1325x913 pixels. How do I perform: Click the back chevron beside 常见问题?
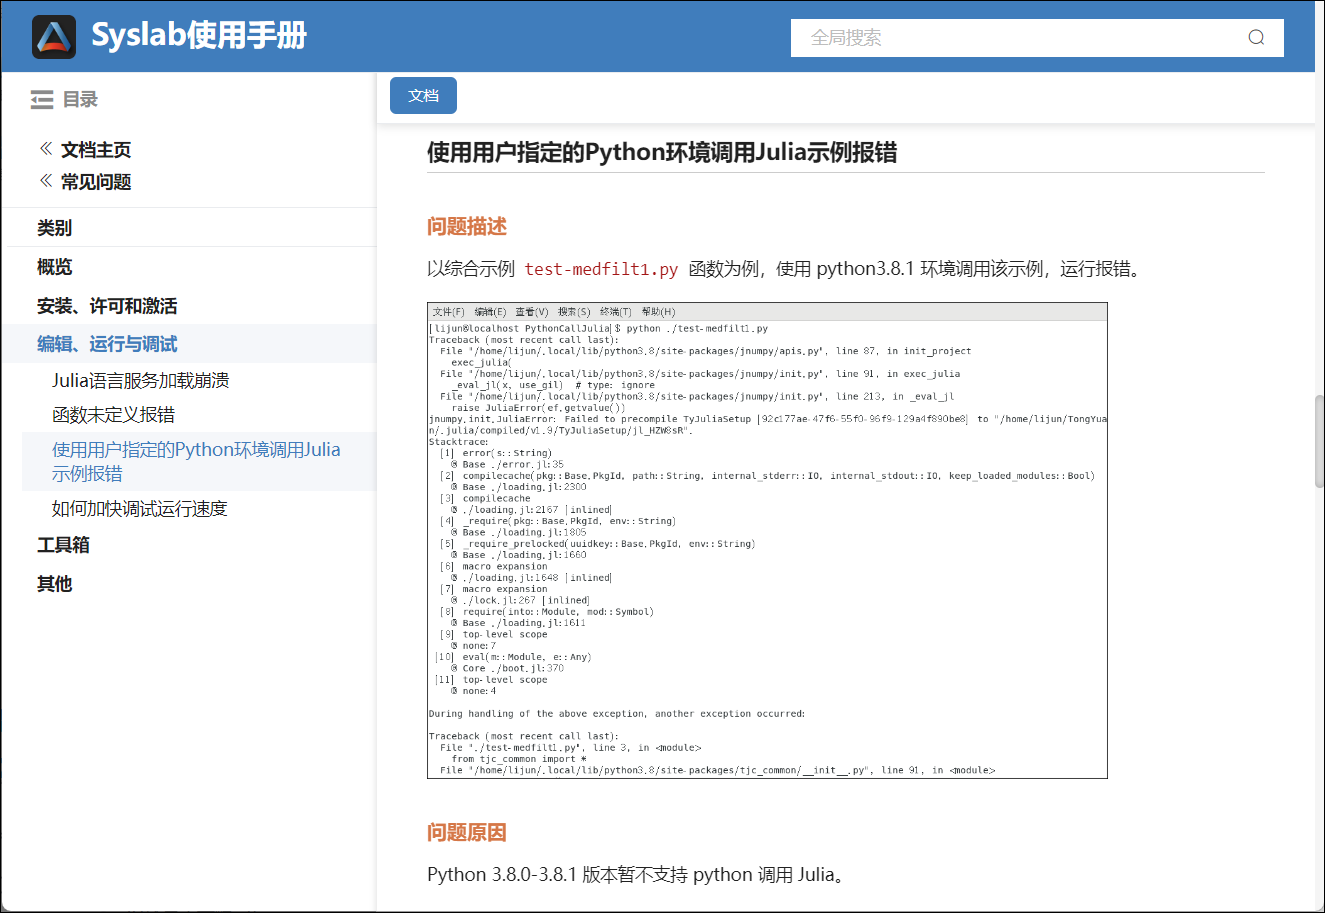point(46,181)
